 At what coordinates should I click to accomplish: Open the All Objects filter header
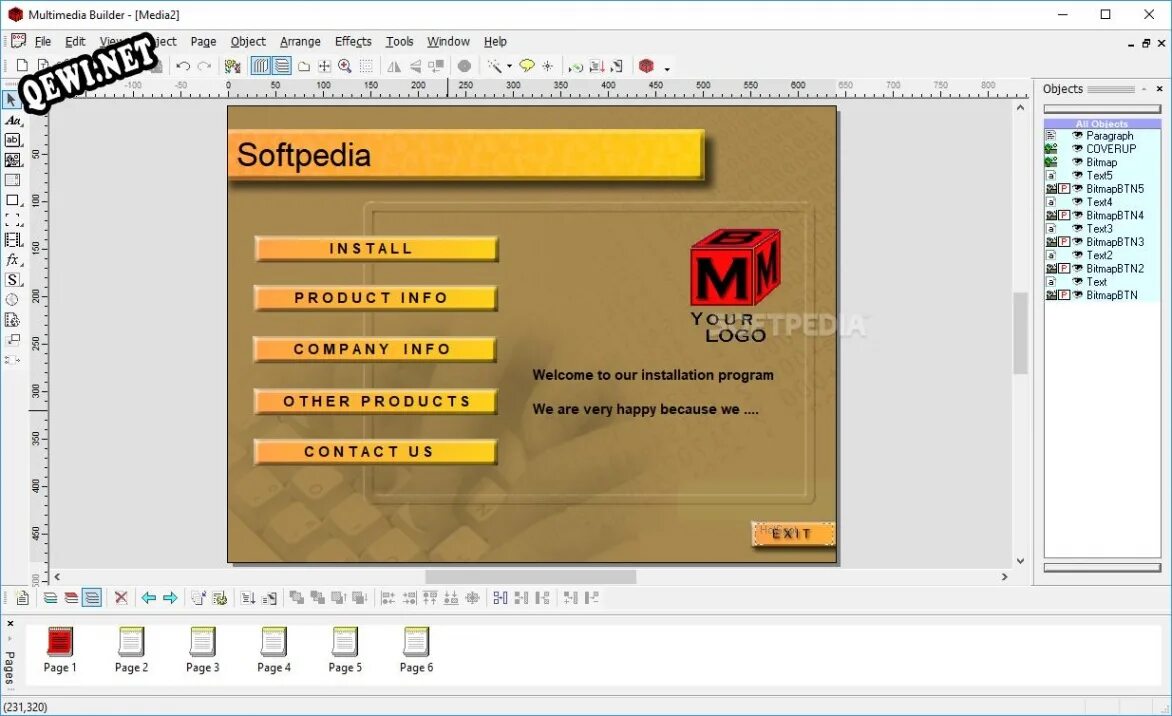(1102, 123)
